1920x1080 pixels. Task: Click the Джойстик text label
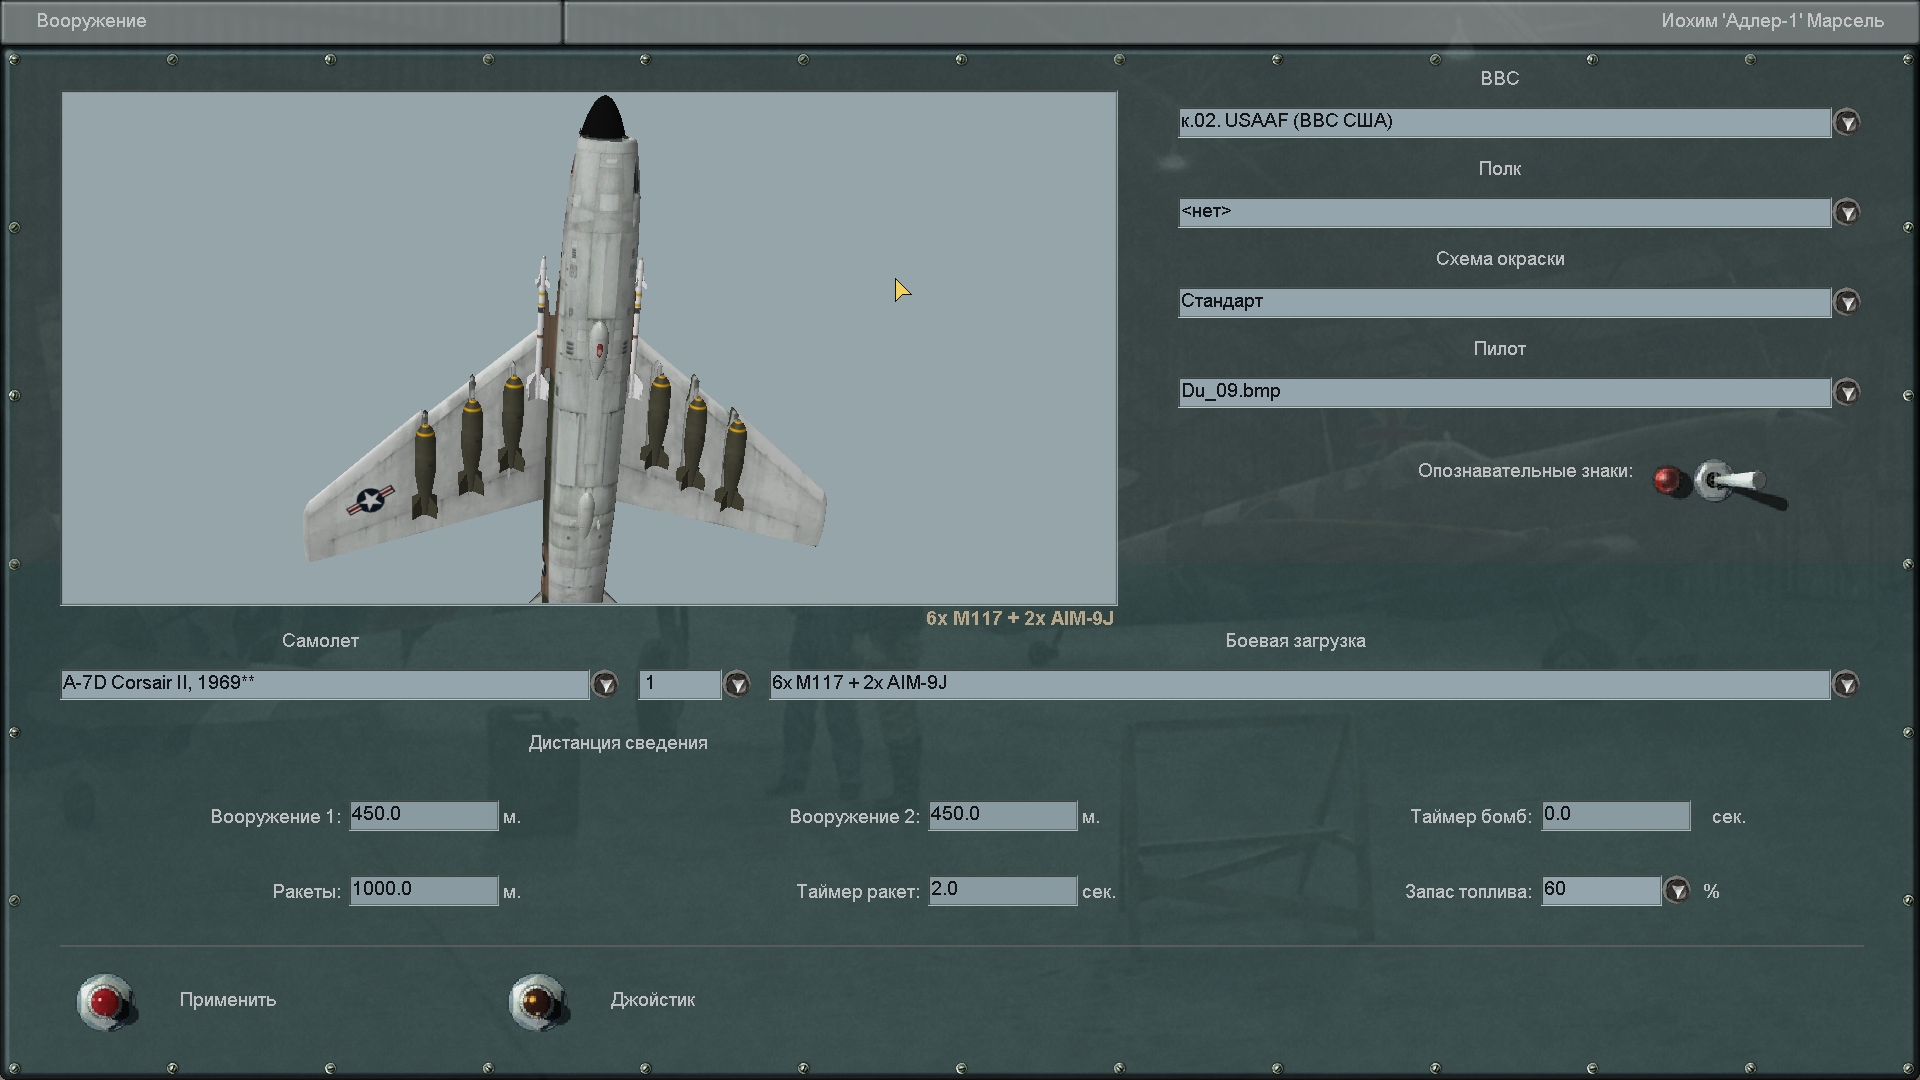coord(652,1000)
